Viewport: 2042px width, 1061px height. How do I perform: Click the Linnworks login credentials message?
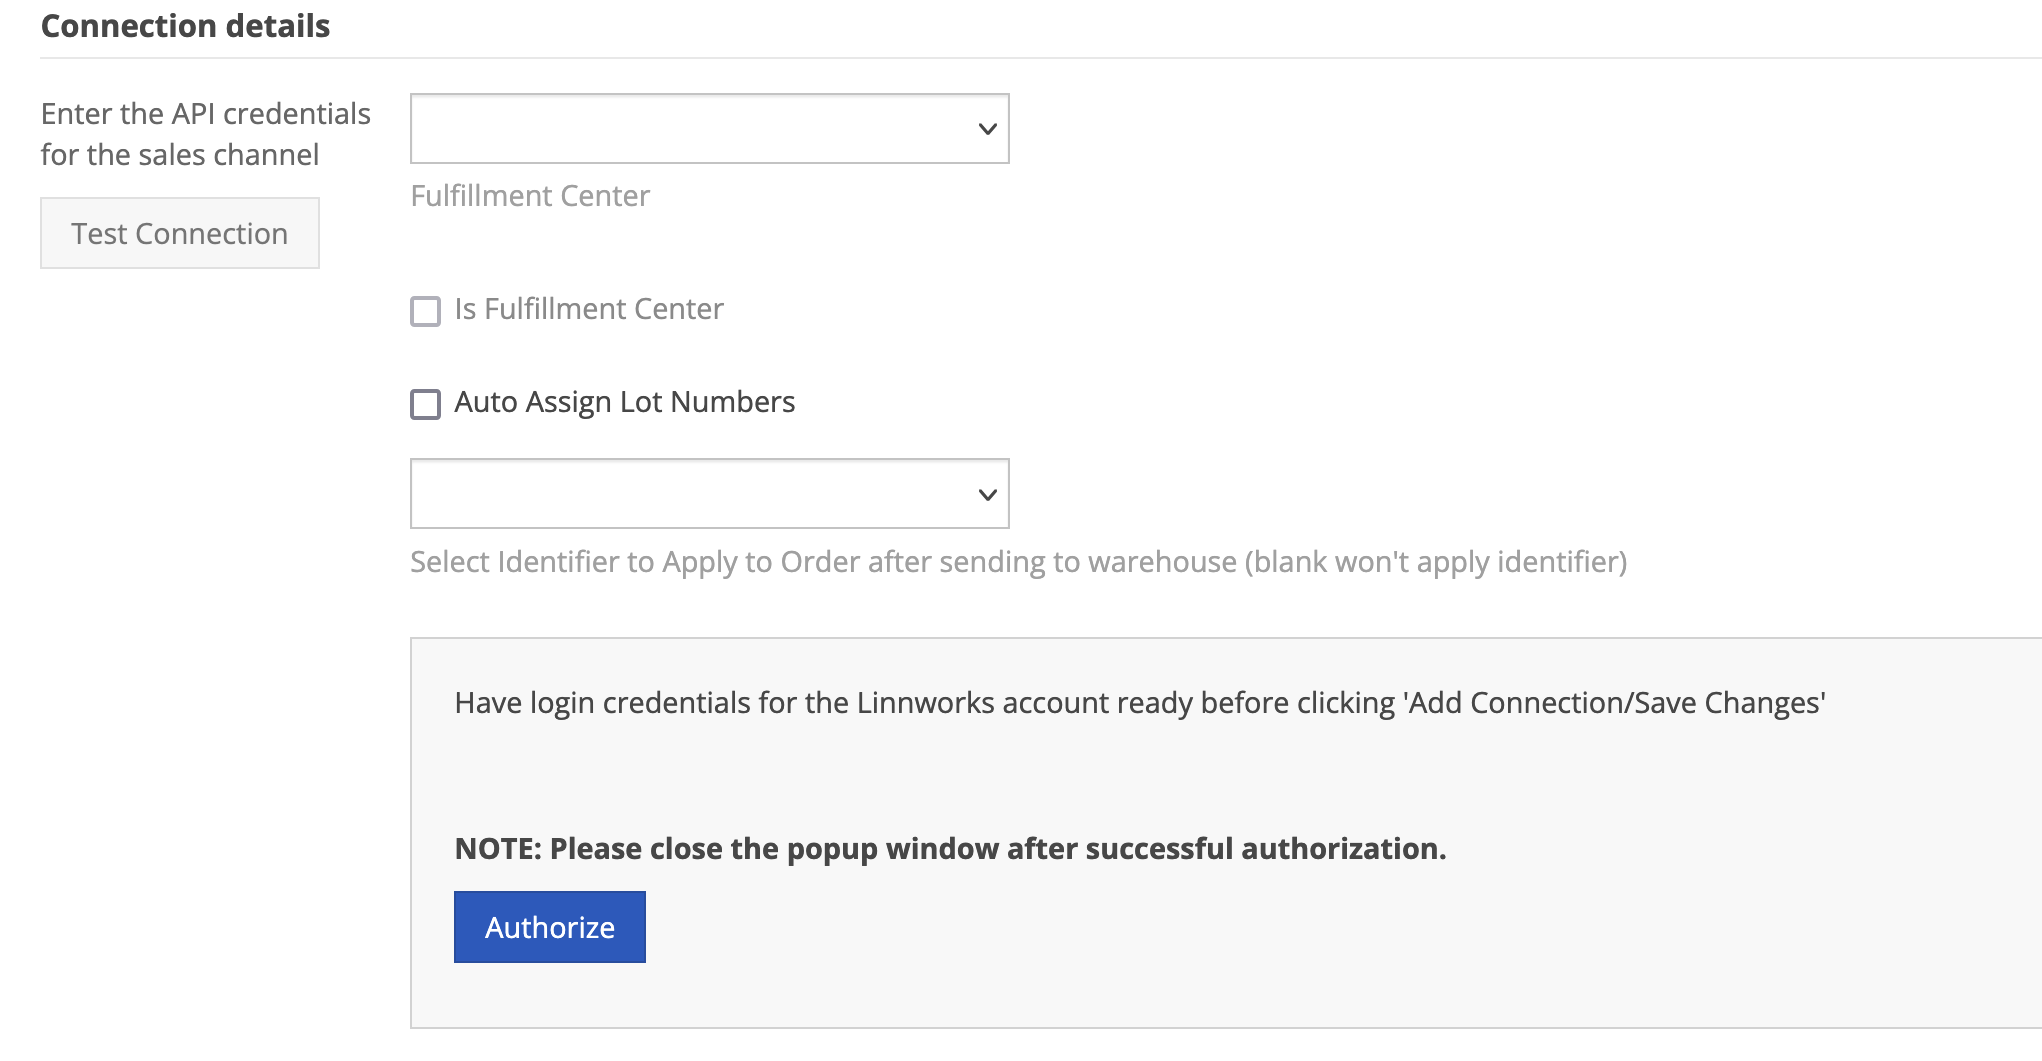(1140, 703)
